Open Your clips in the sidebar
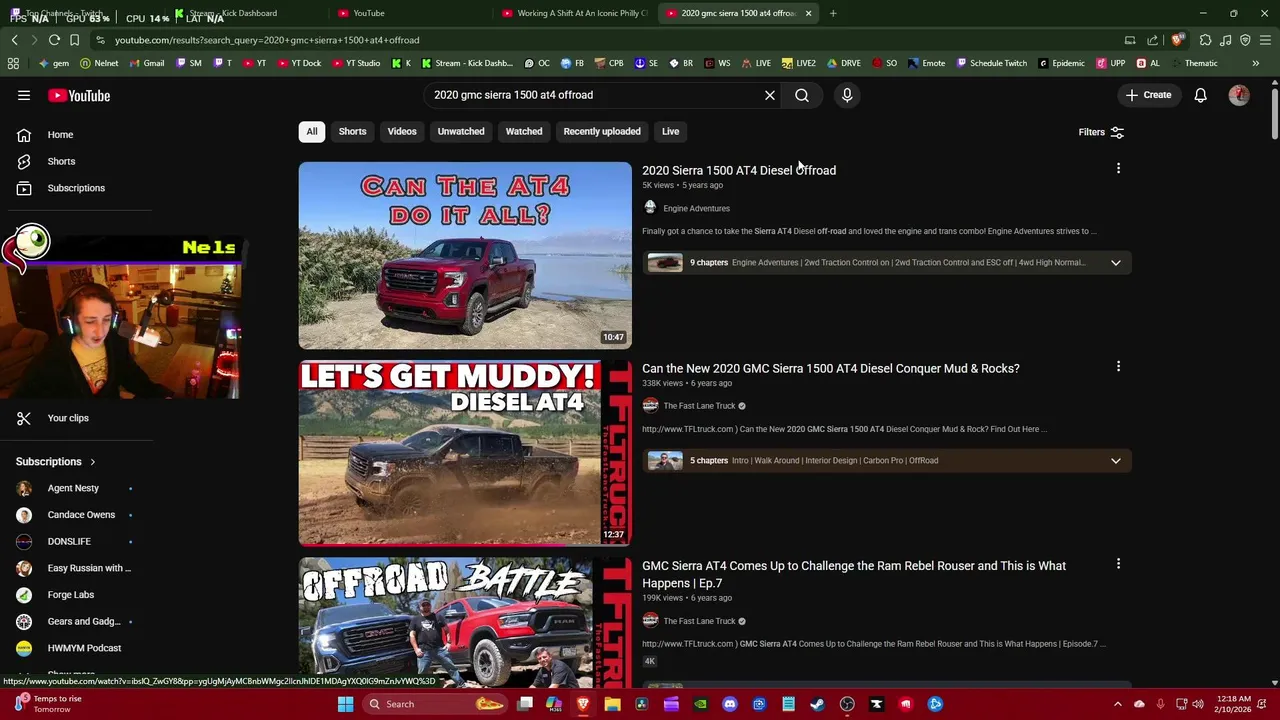1280x720 pixels. [68, 418]
